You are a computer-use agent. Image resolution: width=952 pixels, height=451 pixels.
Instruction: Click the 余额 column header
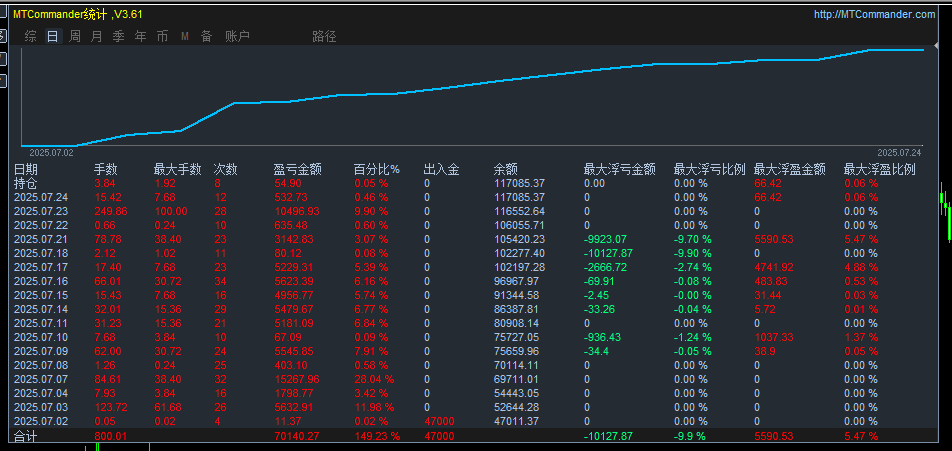(x=506, y=169)
